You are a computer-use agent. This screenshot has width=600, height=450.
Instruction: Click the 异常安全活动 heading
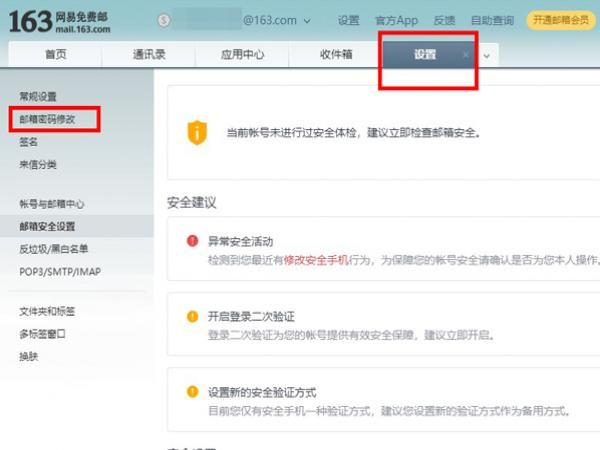[240, 241]
